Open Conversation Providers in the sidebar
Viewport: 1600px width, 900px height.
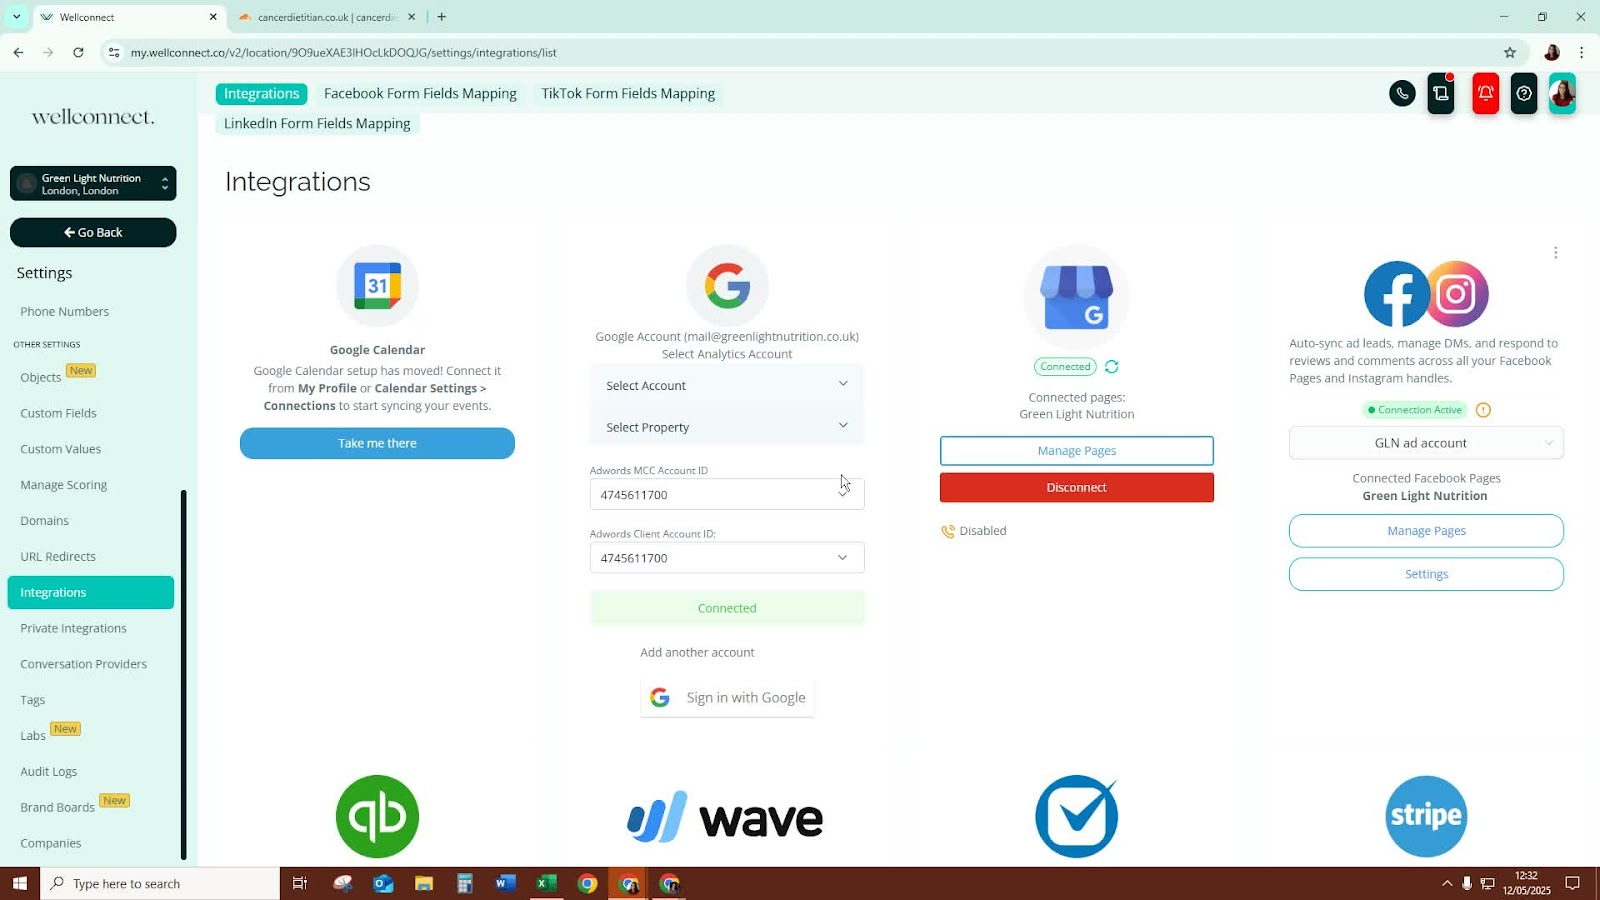pyautogui.click(x=84, y=664)
